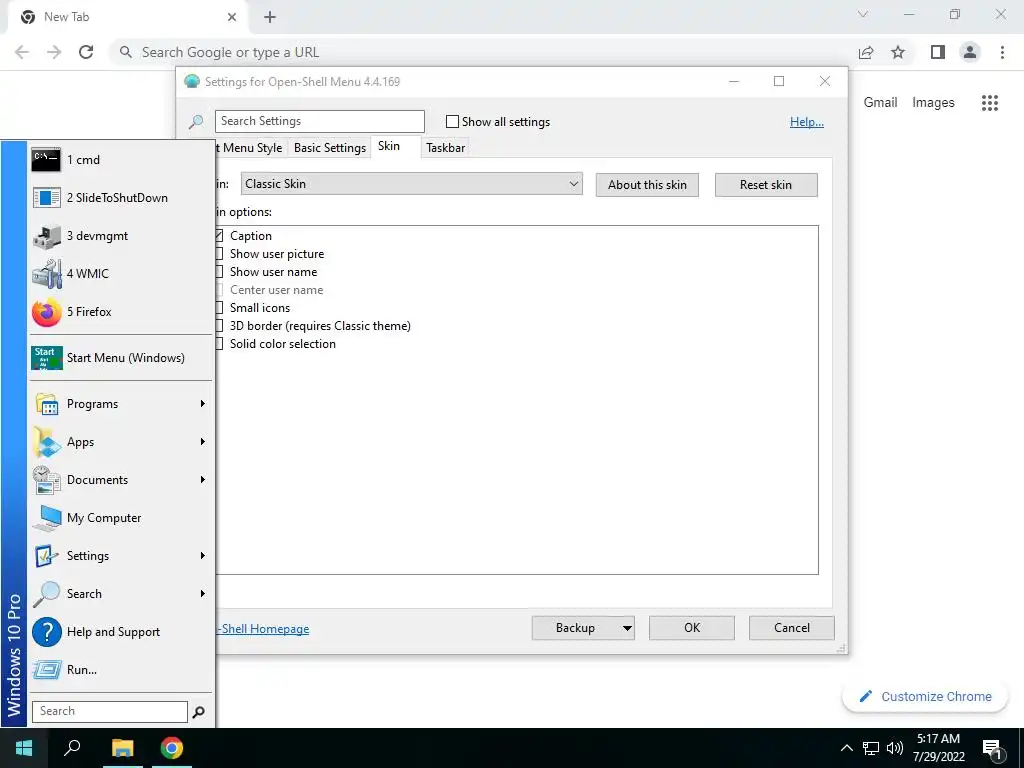
Task: Expand the Settings submenu arrow
Action: pos(202,556)
